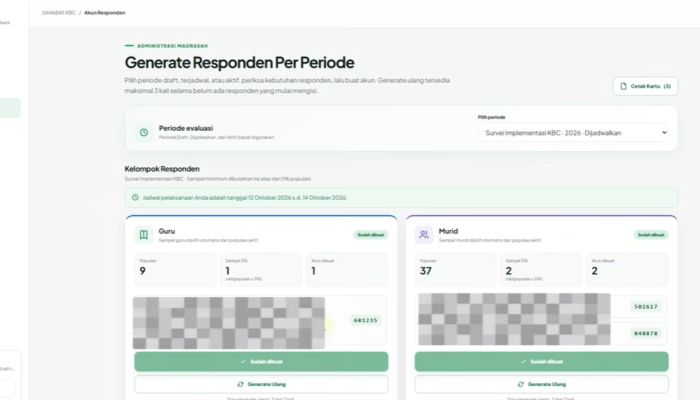
Task: Open SAHABAT KBC breadcrumb link
Action: pyautogui.click(x=58, y=12)
